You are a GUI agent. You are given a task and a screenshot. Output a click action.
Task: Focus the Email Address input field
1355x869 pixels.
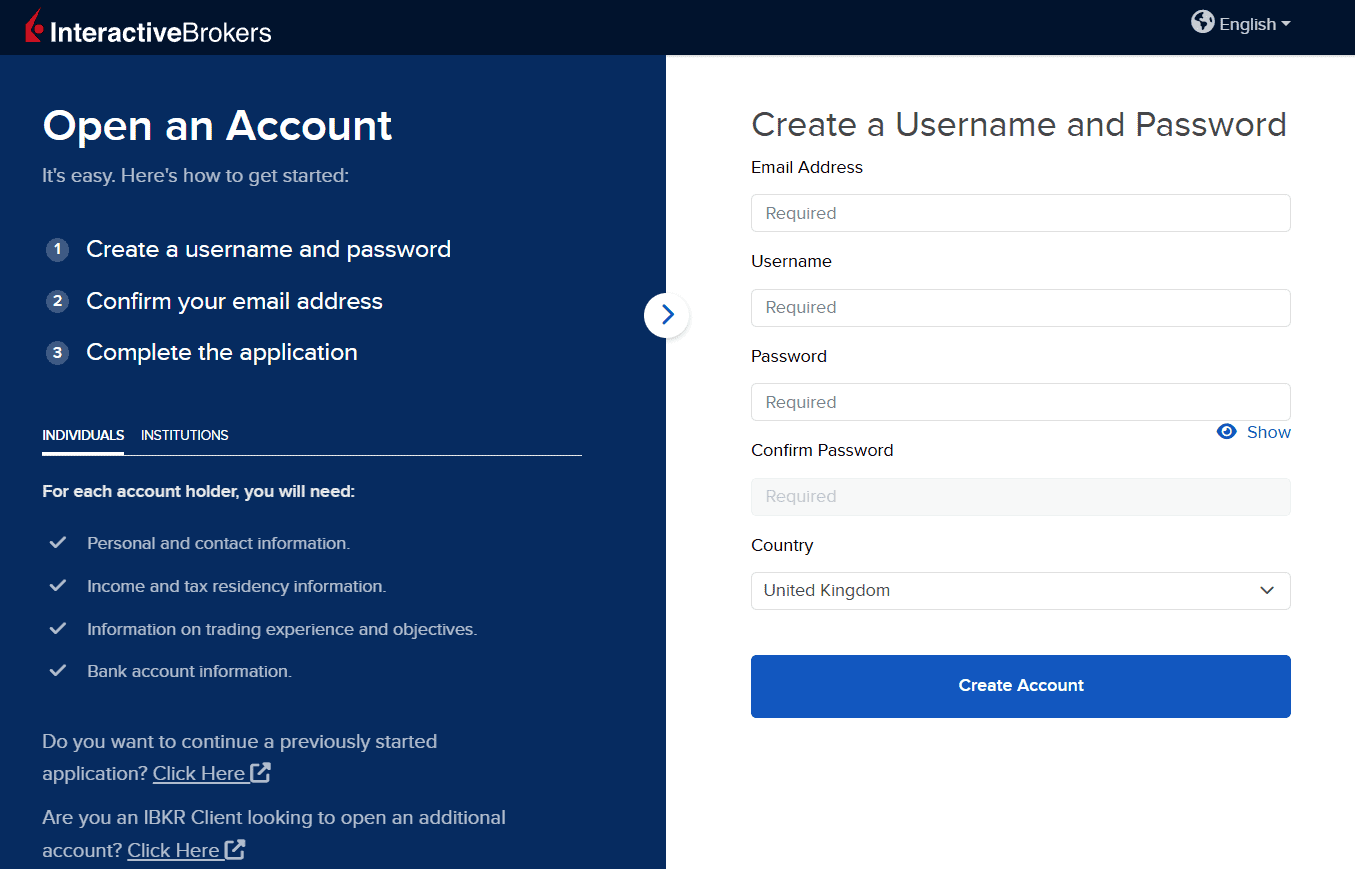coord(1020,213)
